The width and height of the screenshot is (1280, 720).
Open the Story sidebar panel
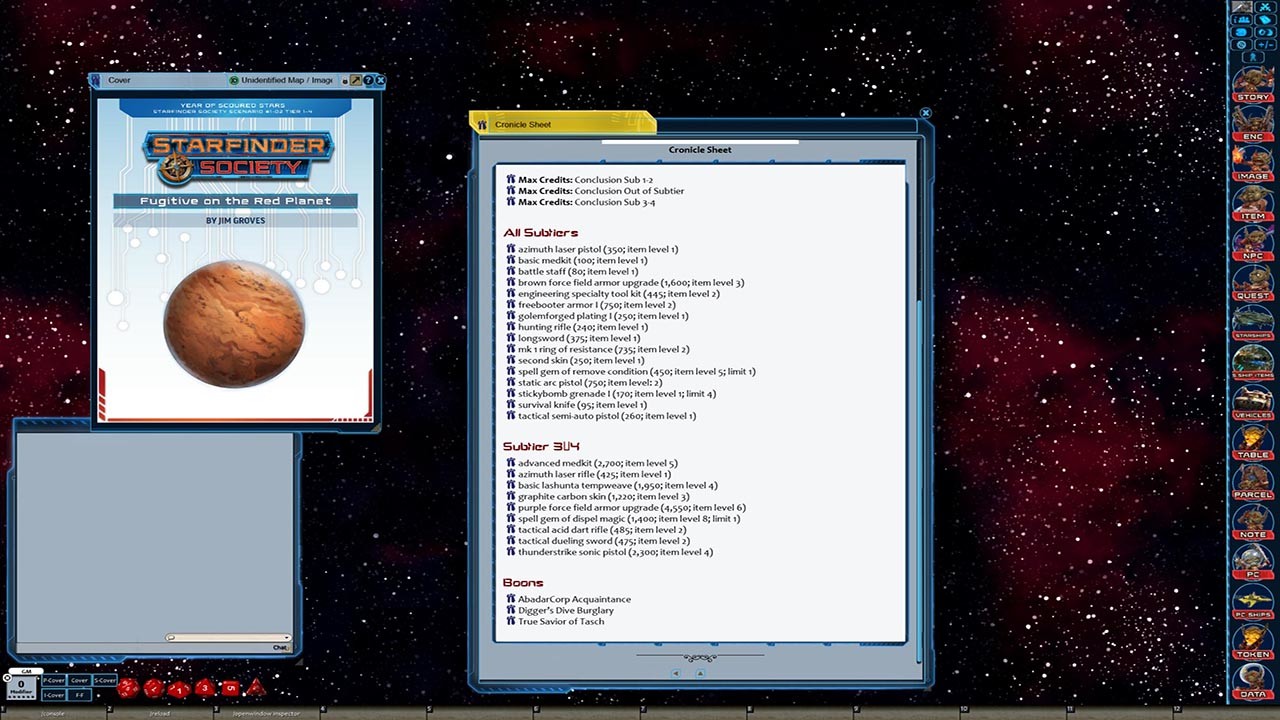coord(1252,84)
